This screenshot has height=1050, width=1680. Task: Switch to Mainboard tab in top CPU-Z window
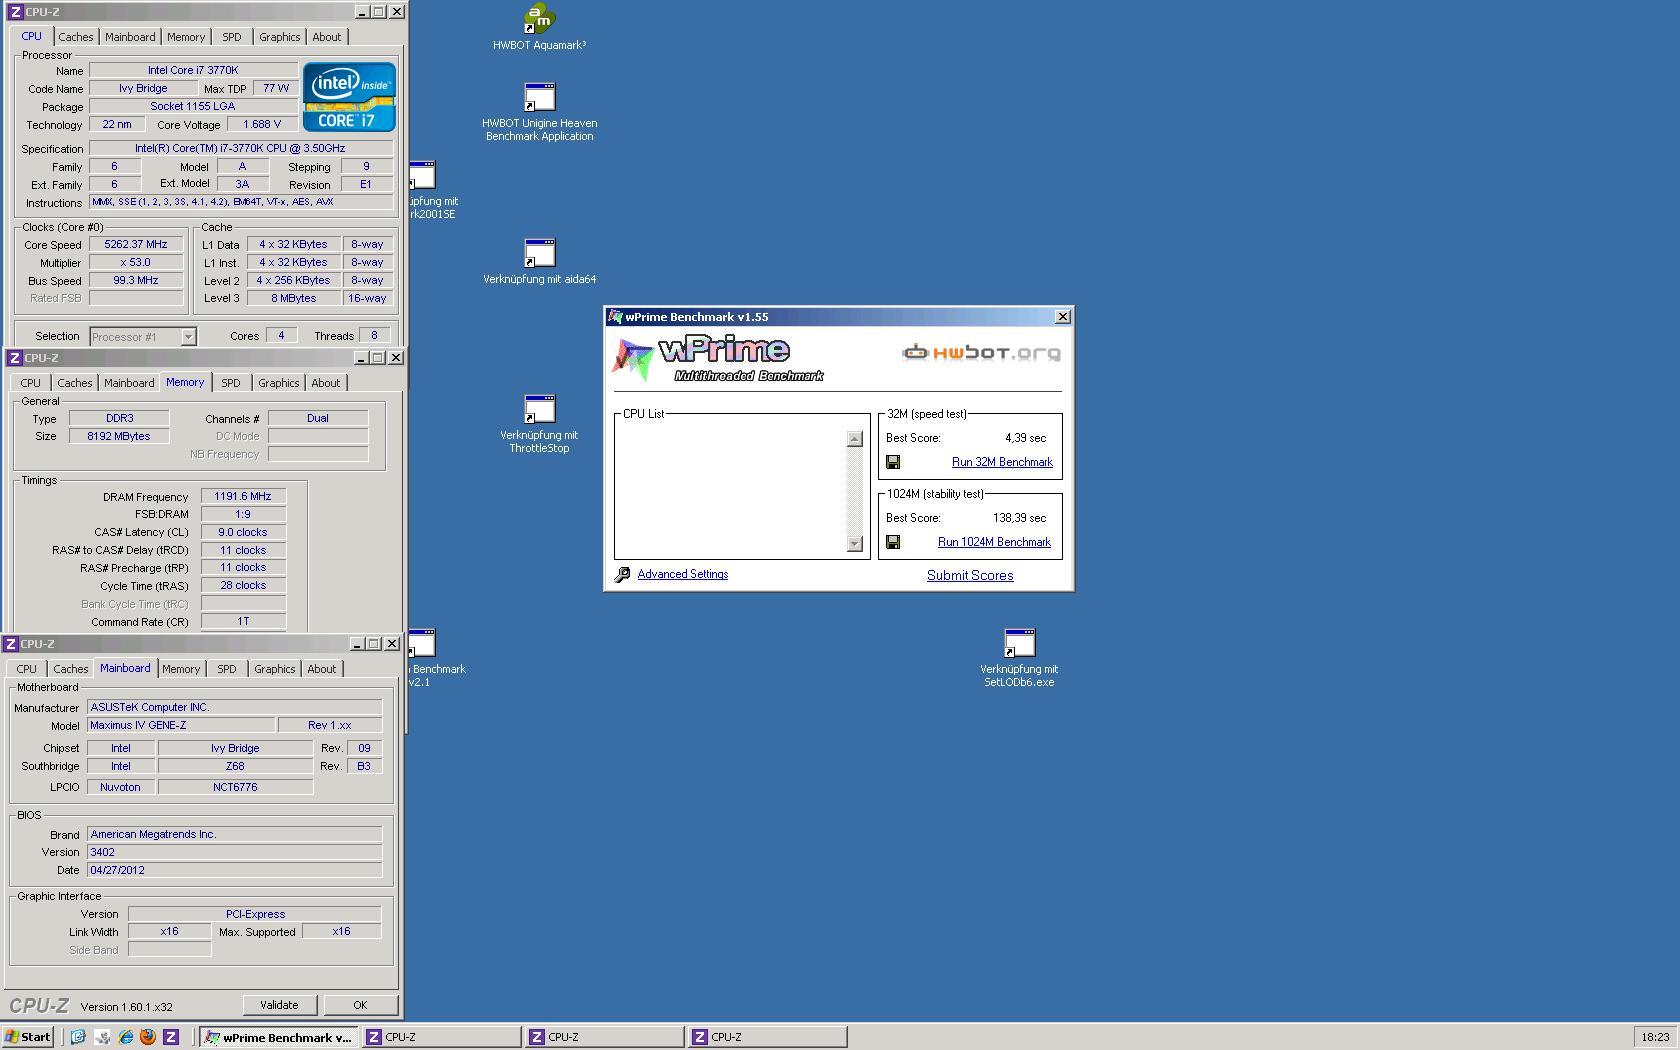pyautogui.click(x=130, y=37)
